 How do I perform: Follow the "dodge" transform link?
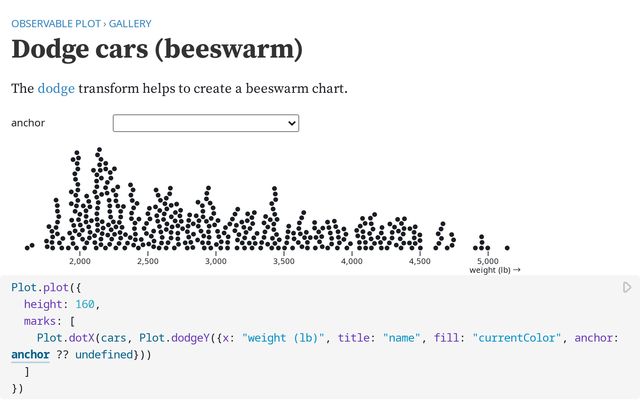pos(56,89)
